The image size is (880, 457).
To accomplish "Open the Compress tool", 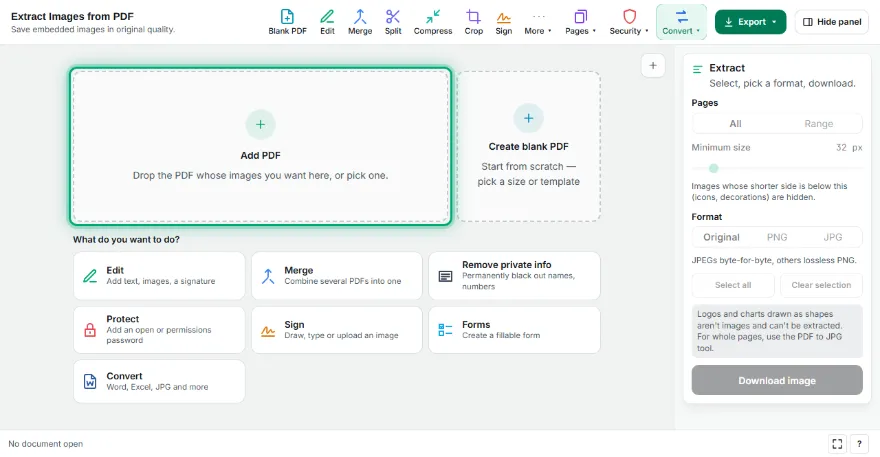I will [x=433, y=22].
